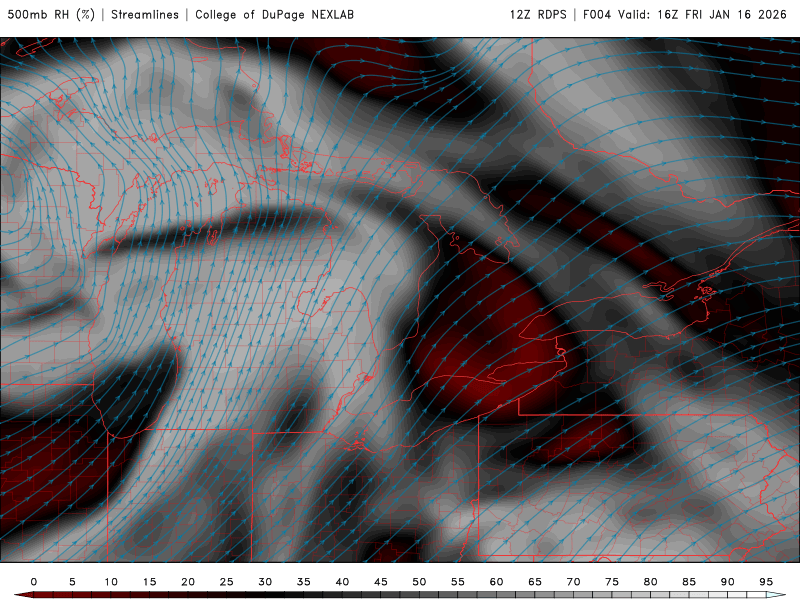
Task: Click "College of DuPage NEXLAB" header text
Action: 274,14
